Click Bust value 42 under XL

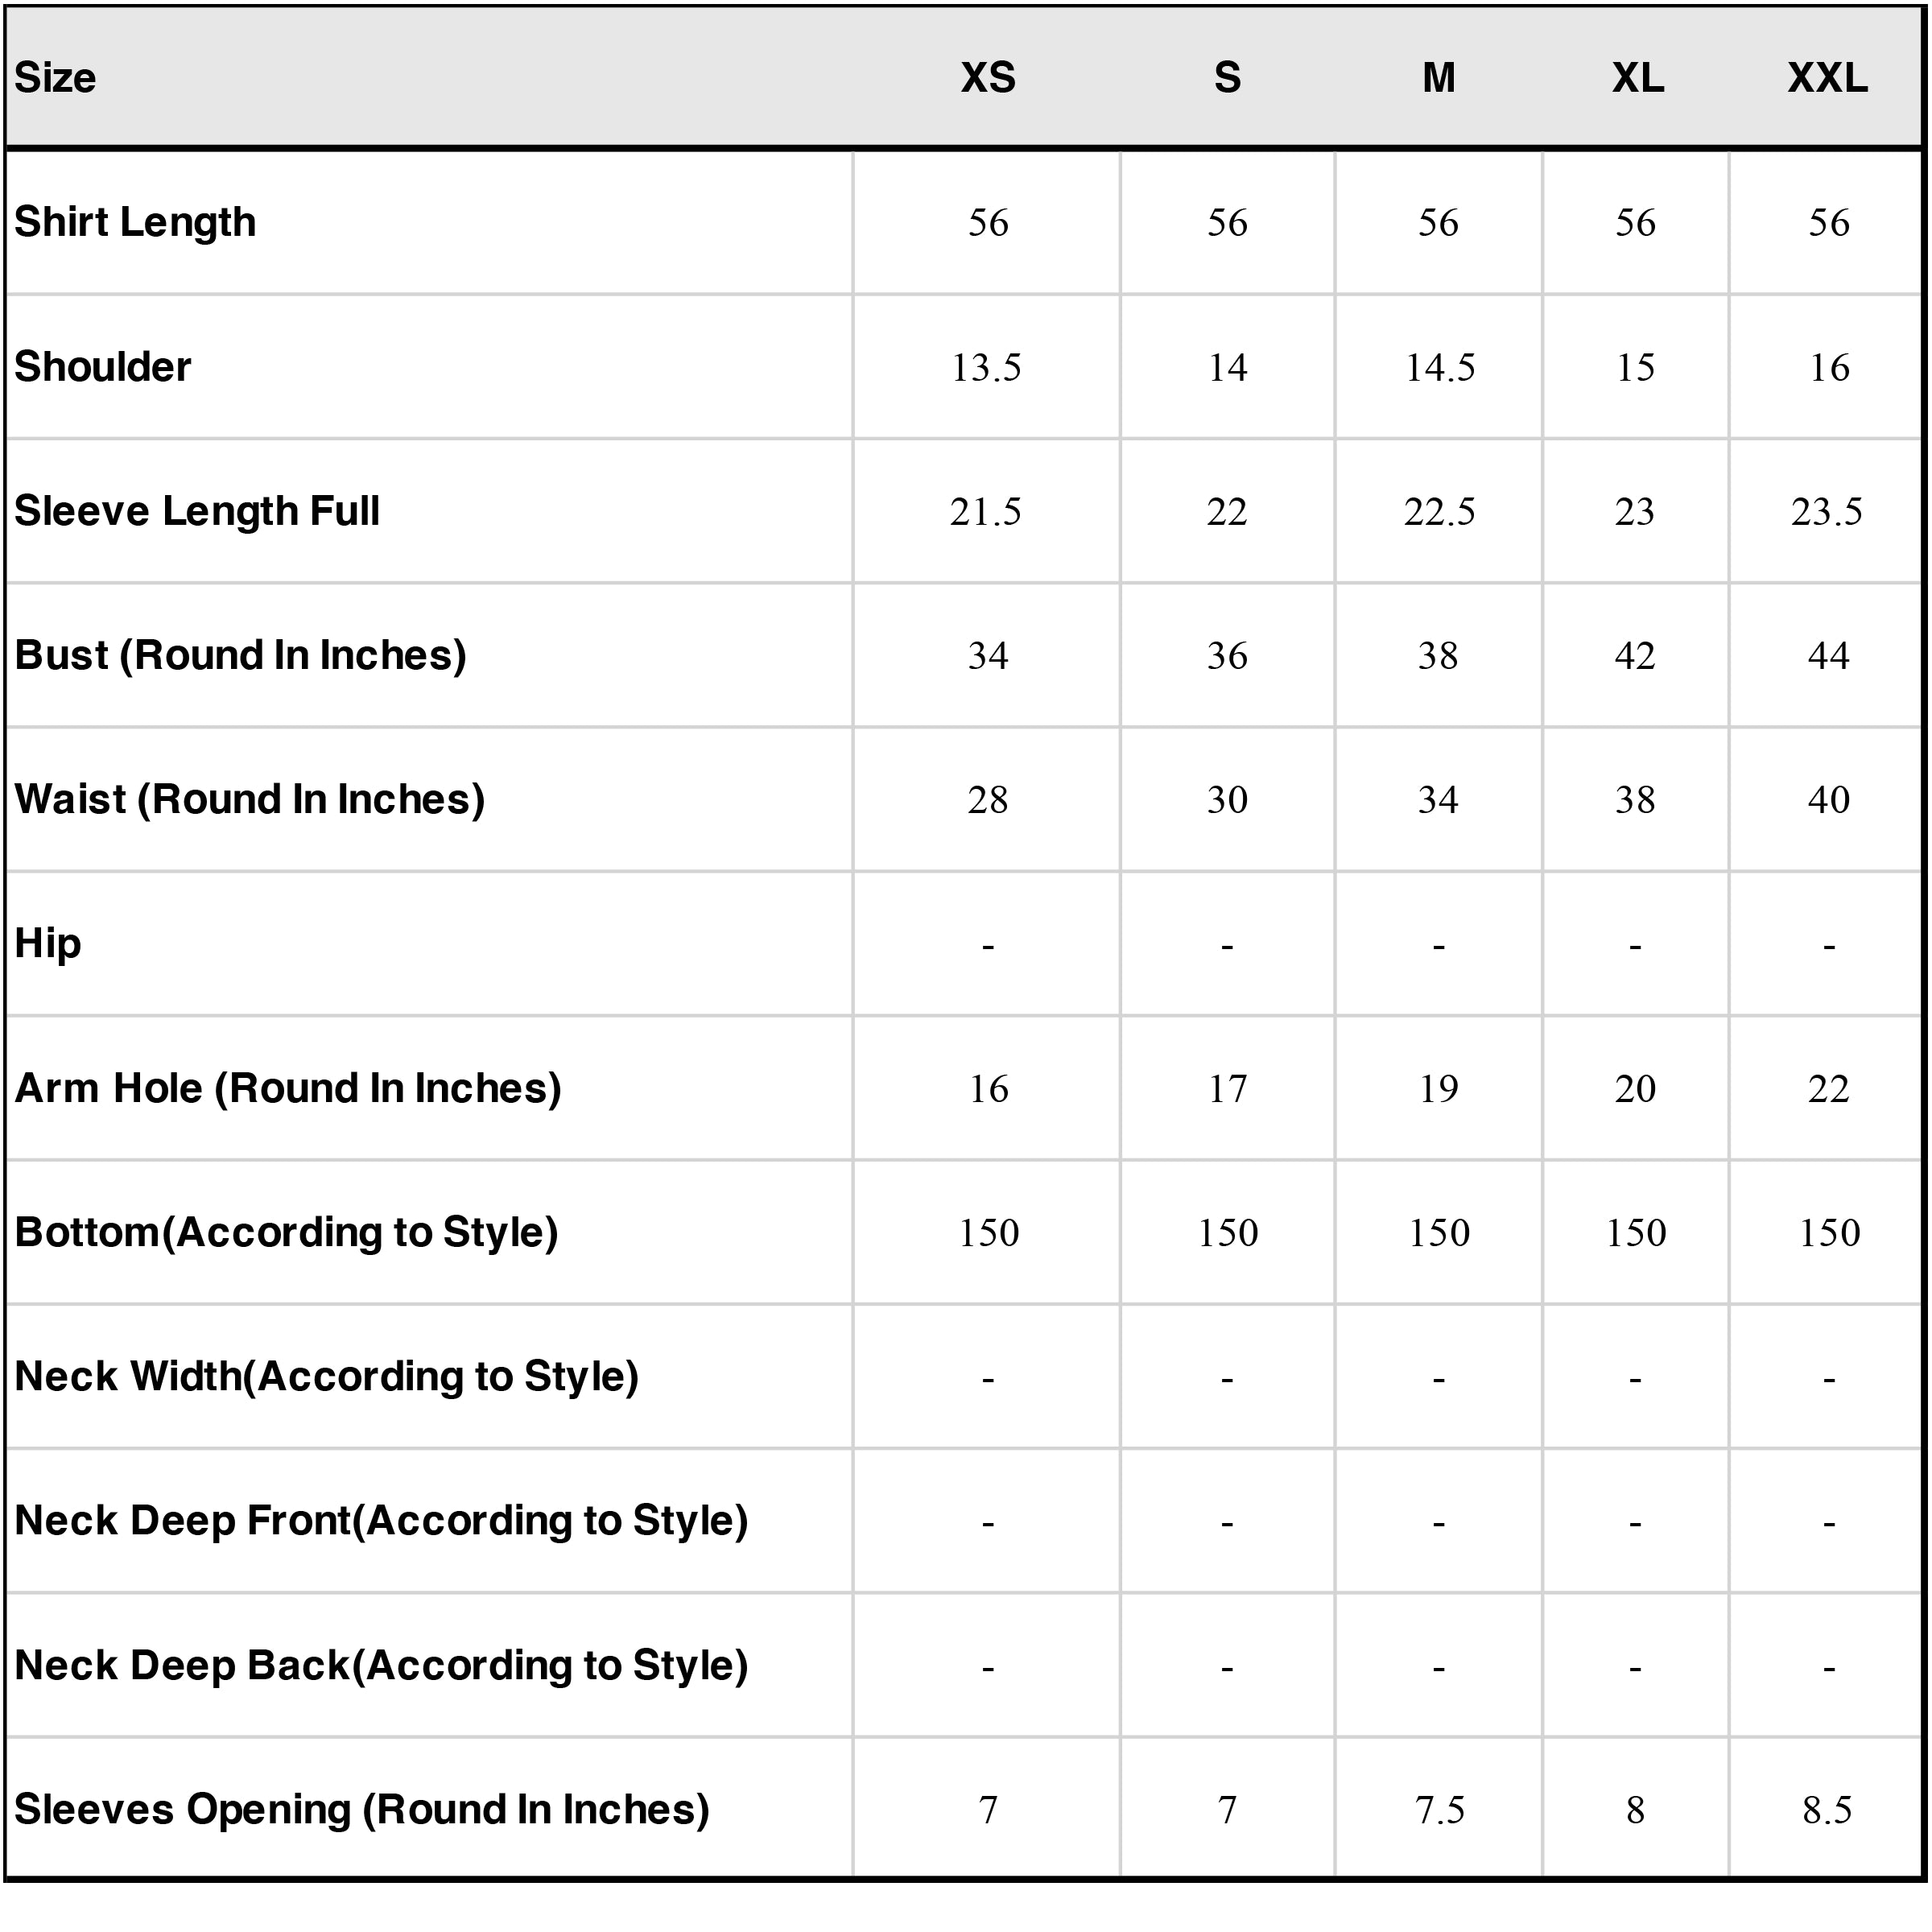click(x=1635, y=655)
